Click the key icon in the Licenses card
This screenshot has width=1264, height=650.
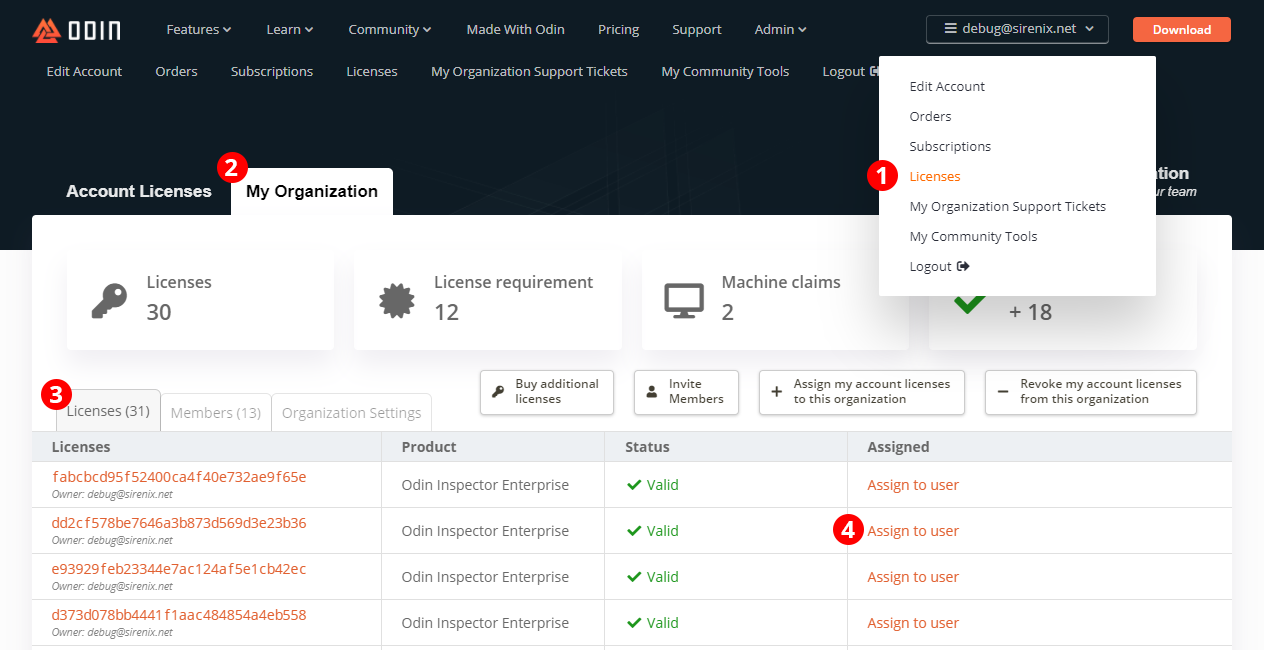point(108,300)
